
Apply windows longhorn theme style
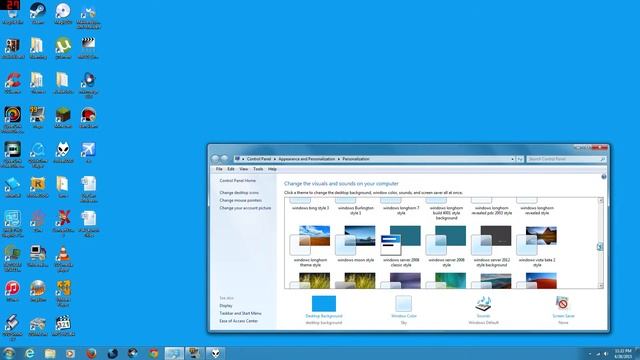coord(310,246)
